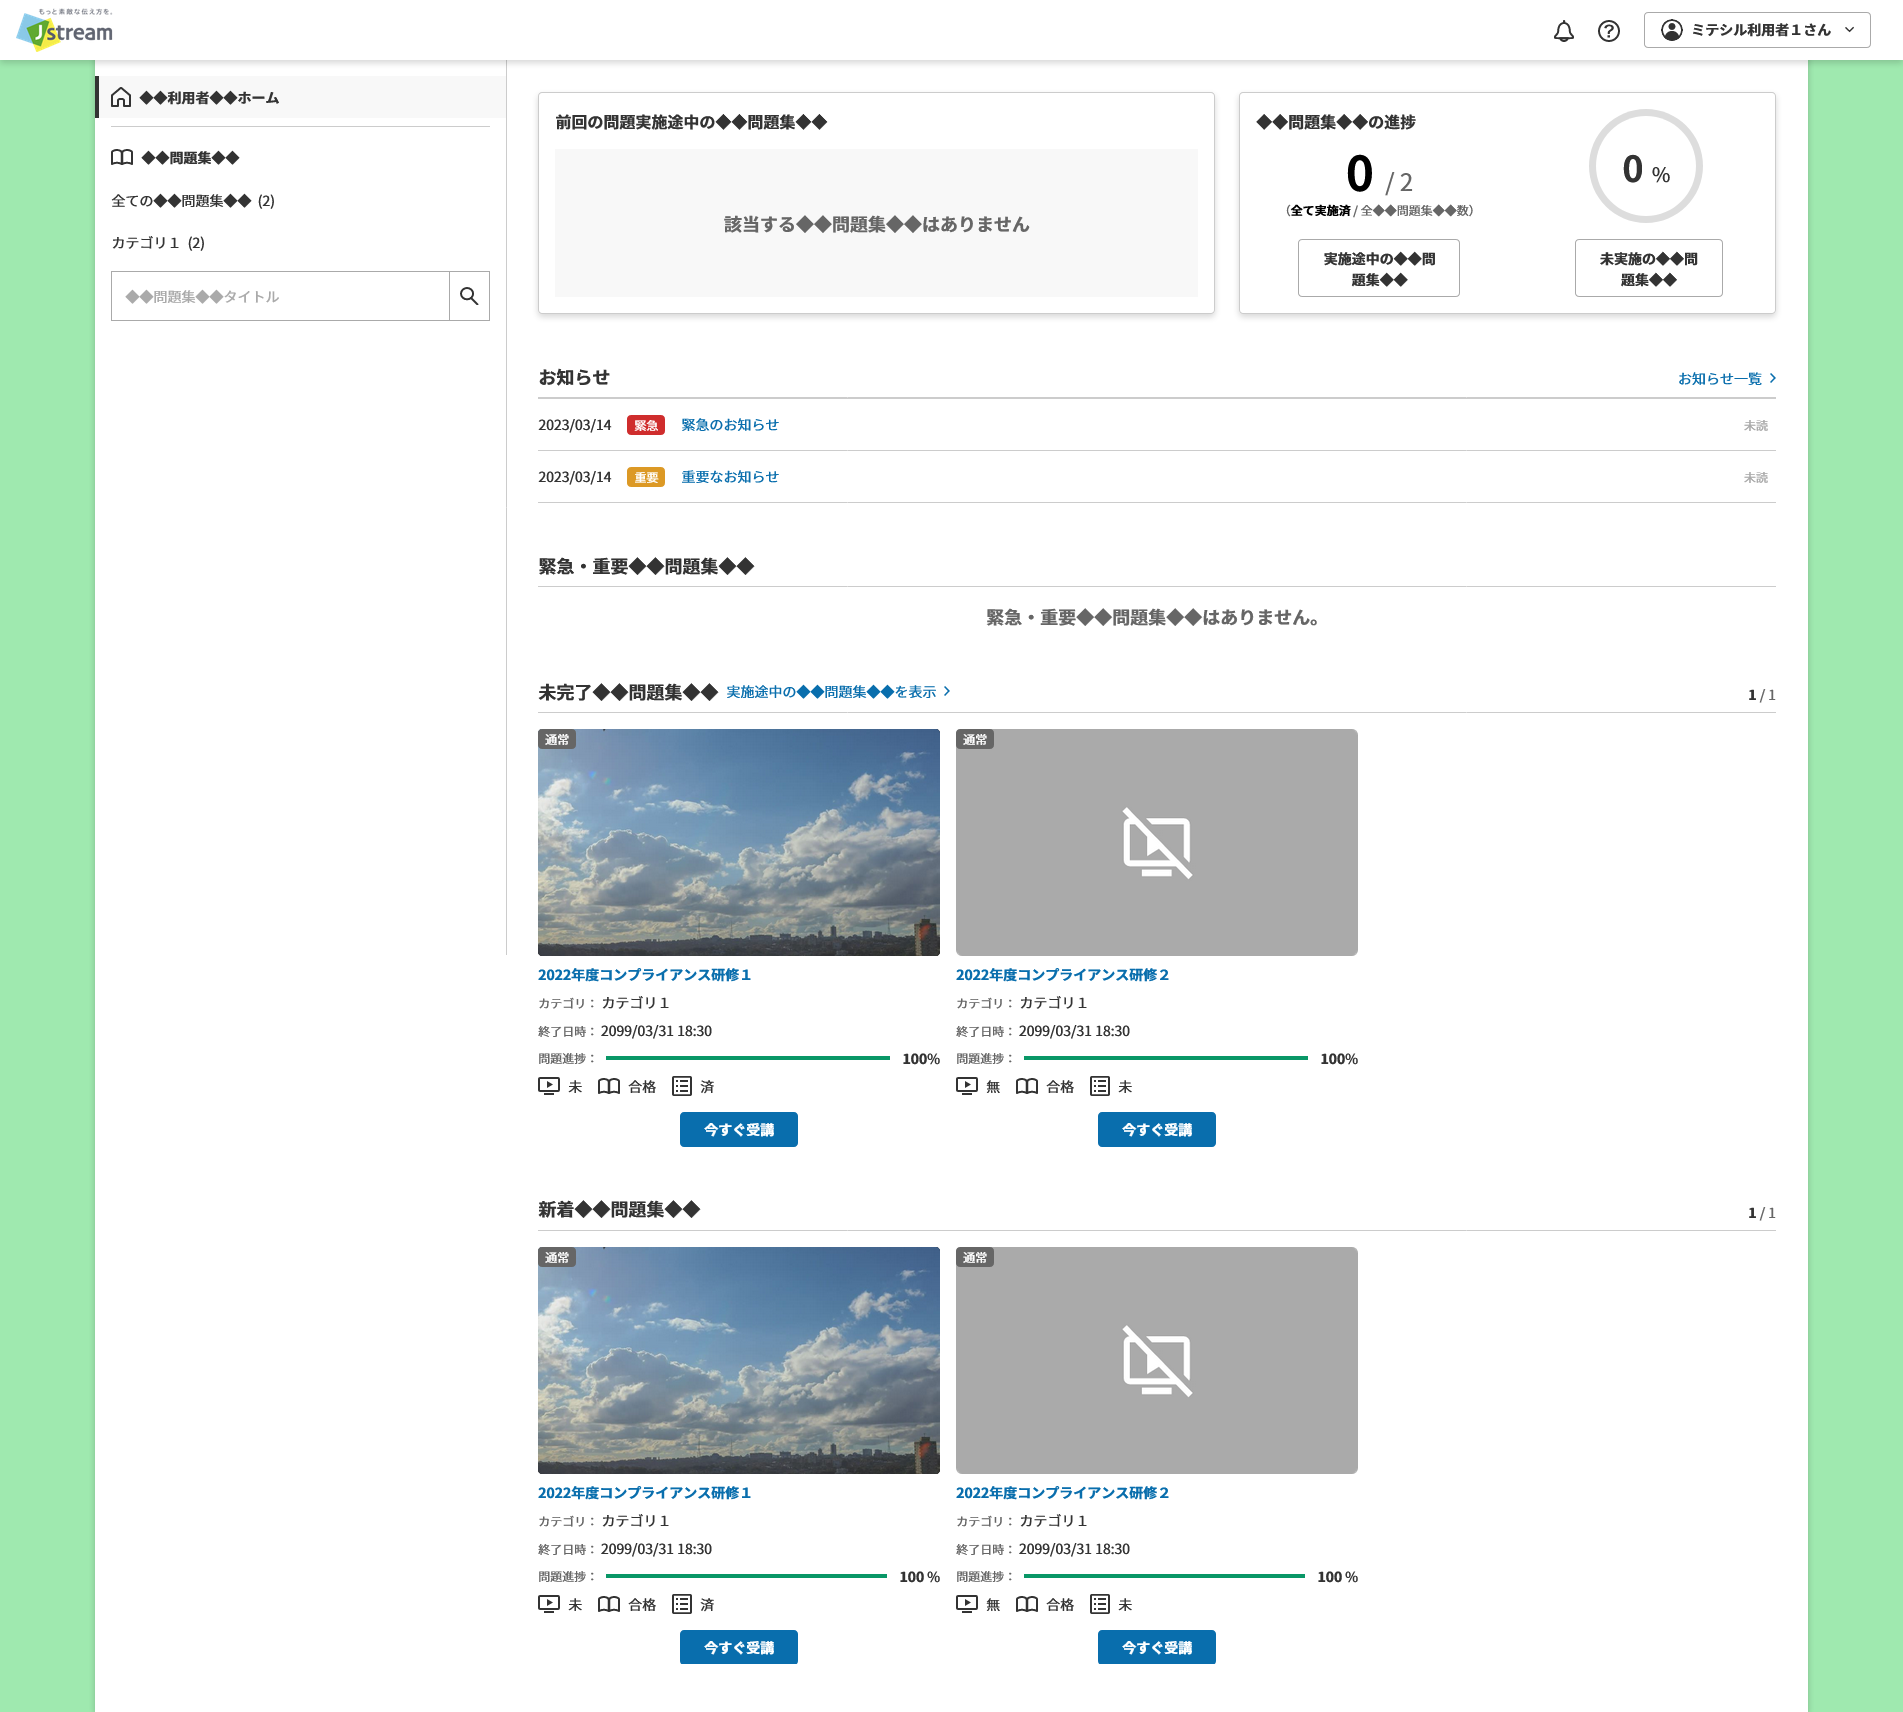The image size is (1903, 1712).
Task: Click the home icon in sidebar
Action: [x=121, y=97]
